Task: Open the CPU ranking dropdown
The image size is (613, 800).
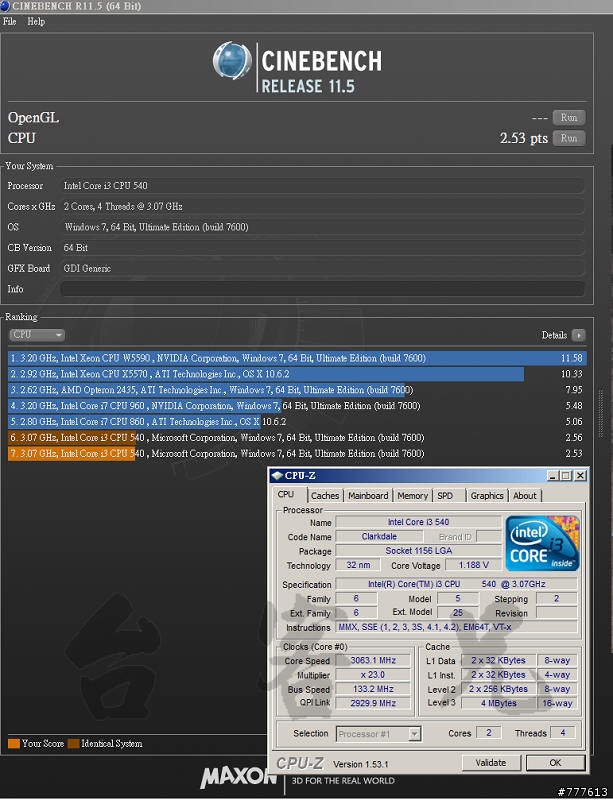Action: tap(37, 335)
